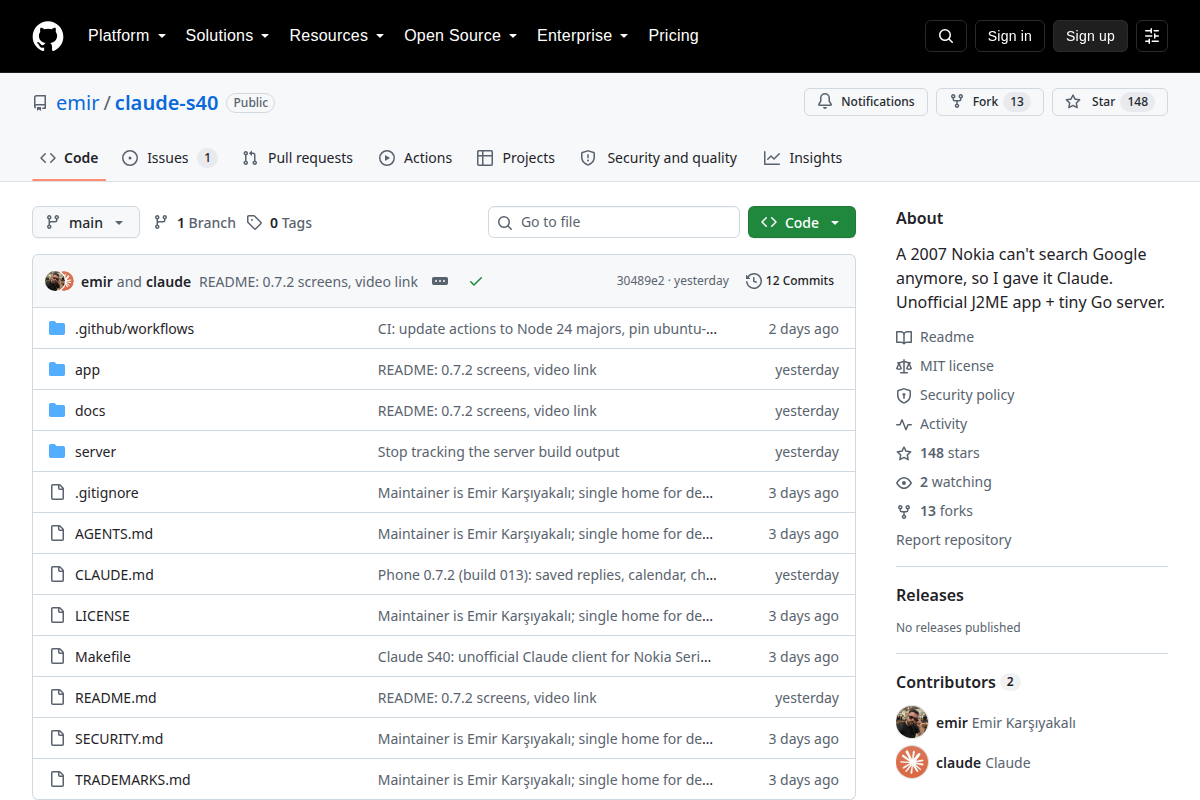Open the green Code dropdown
Image resolution: width=1200 pixels, height=800 pixels.
802,222
